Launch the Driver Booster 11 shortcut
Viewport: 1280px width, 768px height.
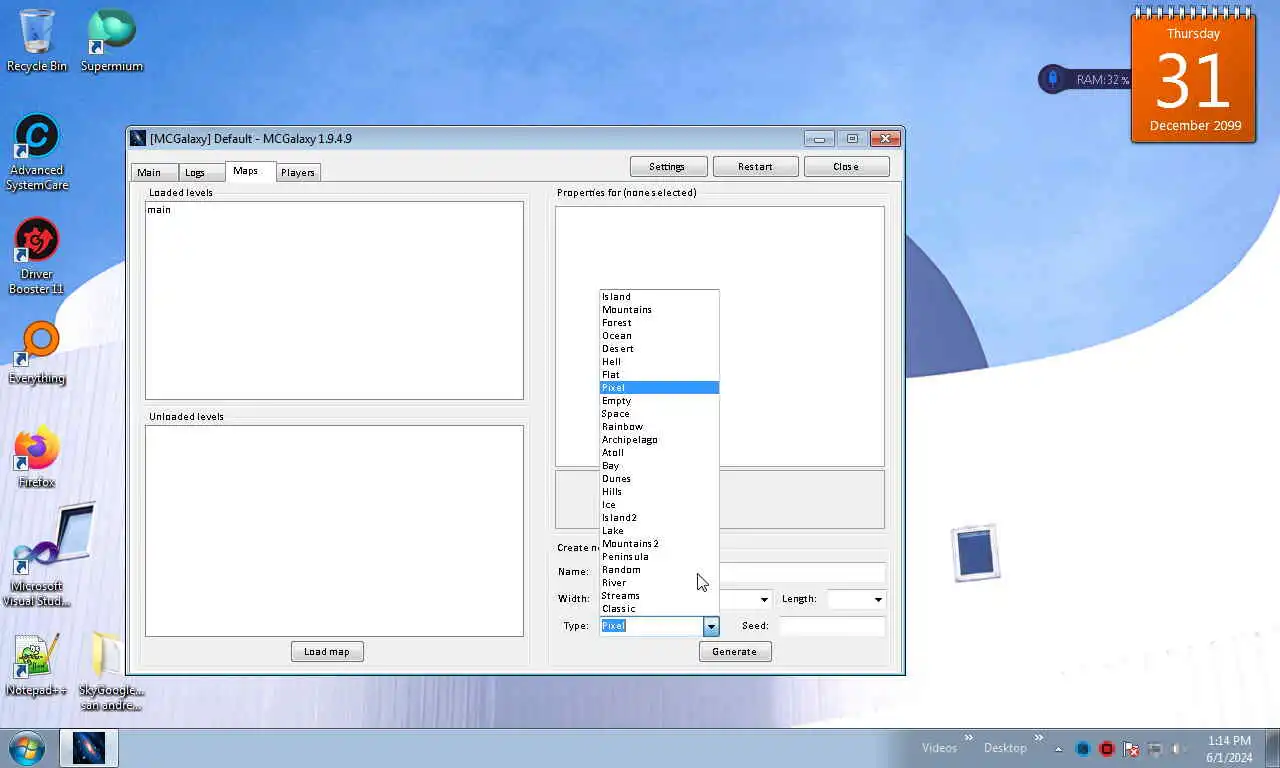pos(37,256)
